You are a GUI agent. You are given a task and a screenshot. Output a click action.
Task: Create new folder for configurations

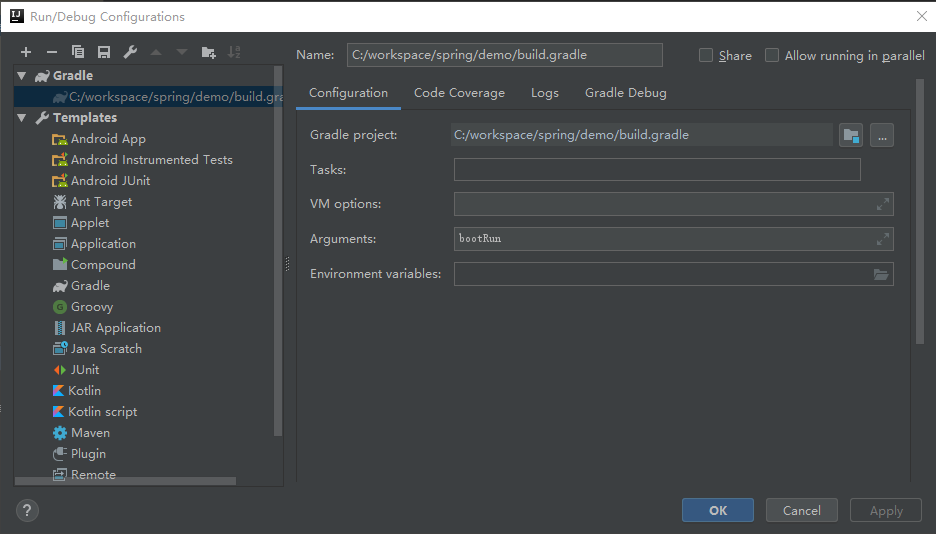click(x=208, y=52)
